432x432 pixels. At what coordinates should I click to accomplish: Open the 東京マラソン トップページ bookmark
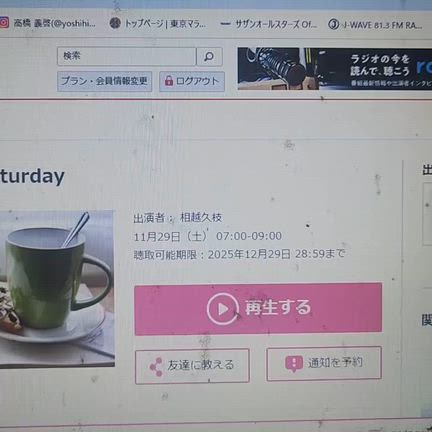pyautogui.click(x=158, y=24)
